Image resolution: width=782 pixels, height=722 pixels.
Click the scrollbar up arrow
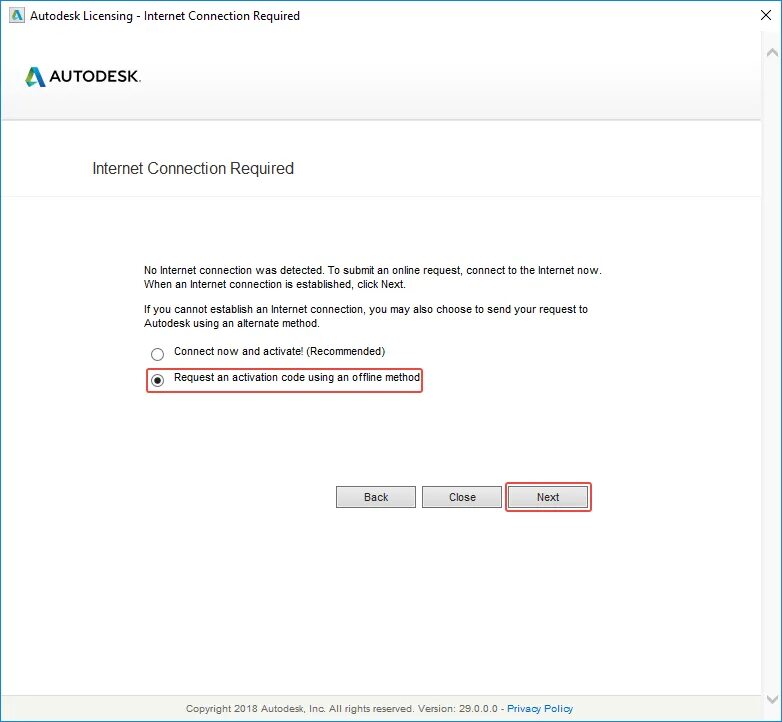coord(772,52)
